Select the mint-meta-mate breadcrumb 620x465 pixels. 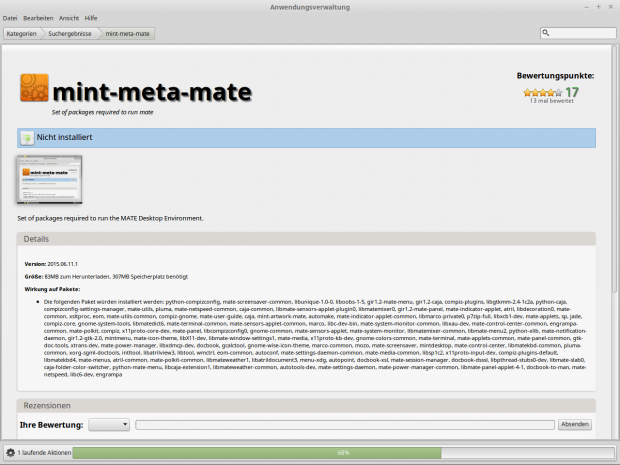[127, 34]
